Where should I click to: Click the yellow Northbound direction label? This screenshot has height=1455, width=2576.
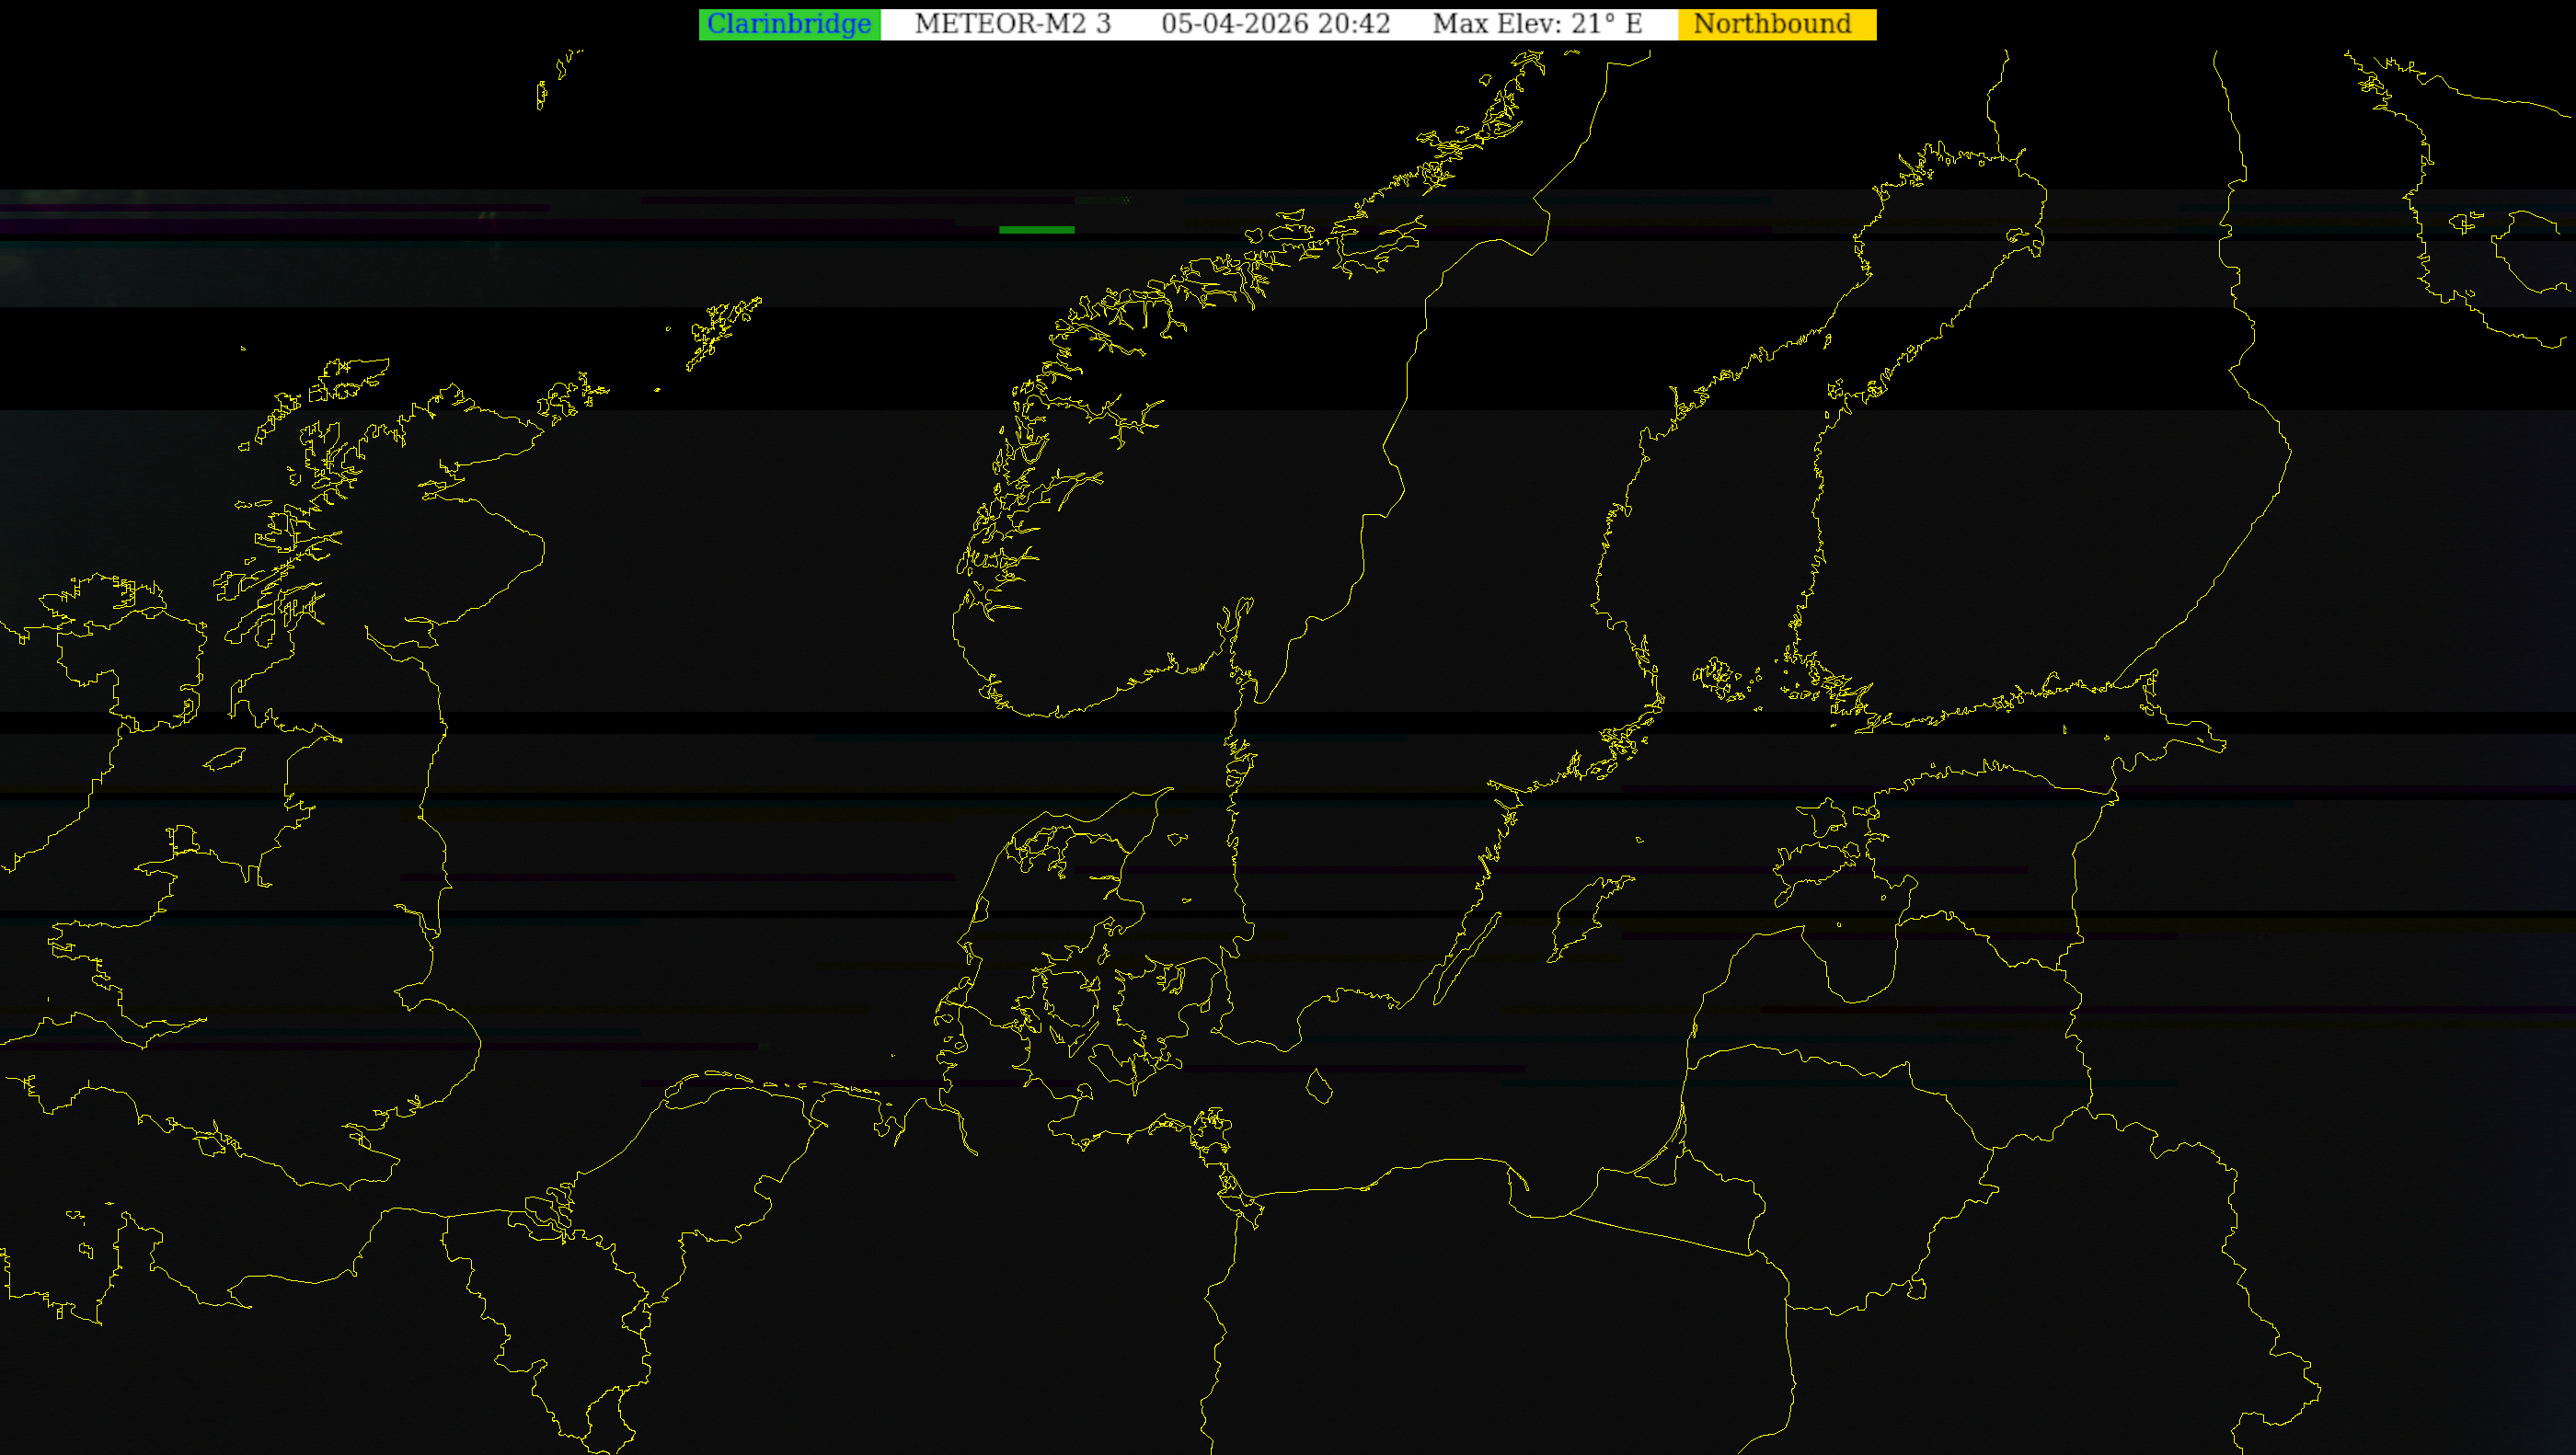(x=1775, y=24)
